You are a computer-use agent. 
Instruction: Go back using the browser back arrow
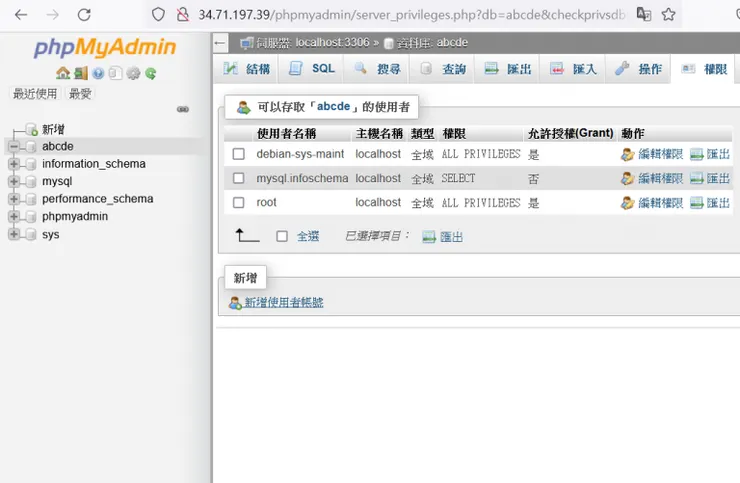pos(21,15)
